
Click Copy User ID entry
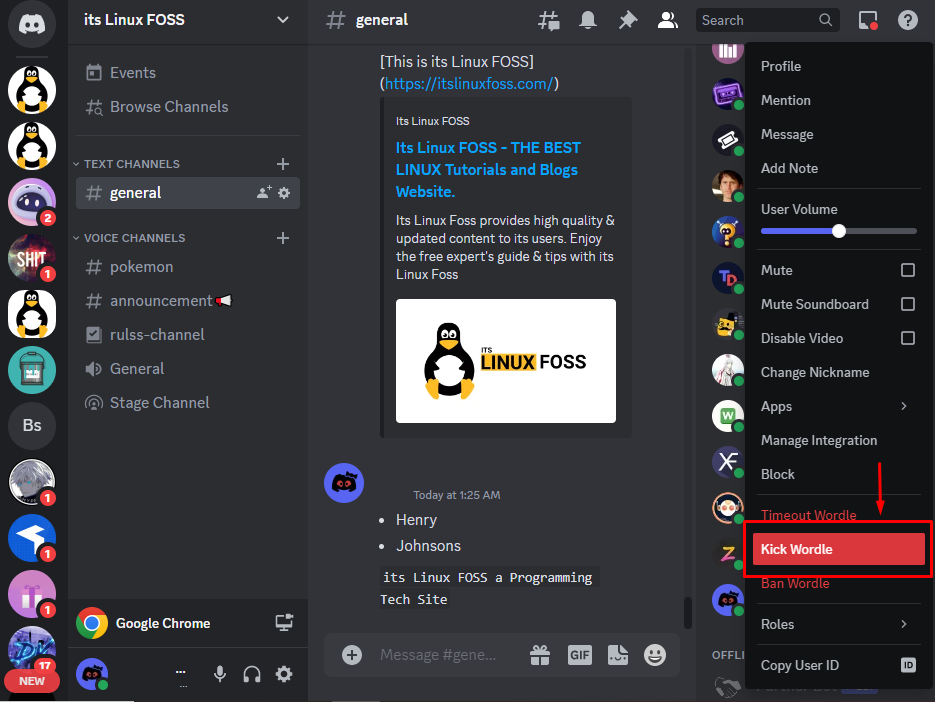click(x=838, y=665)
